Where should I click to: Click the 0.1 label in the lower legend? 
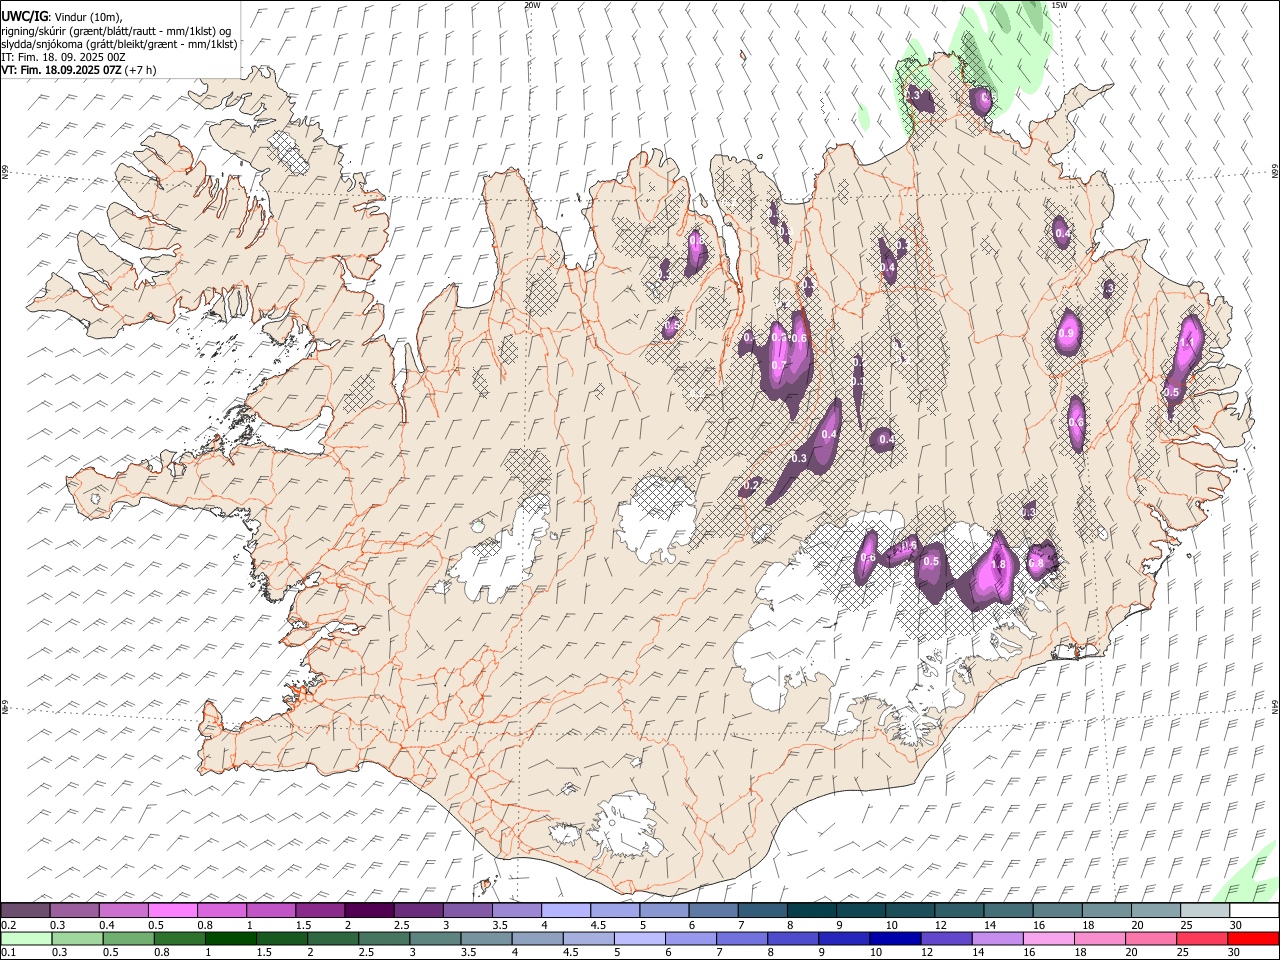[9, 952]
